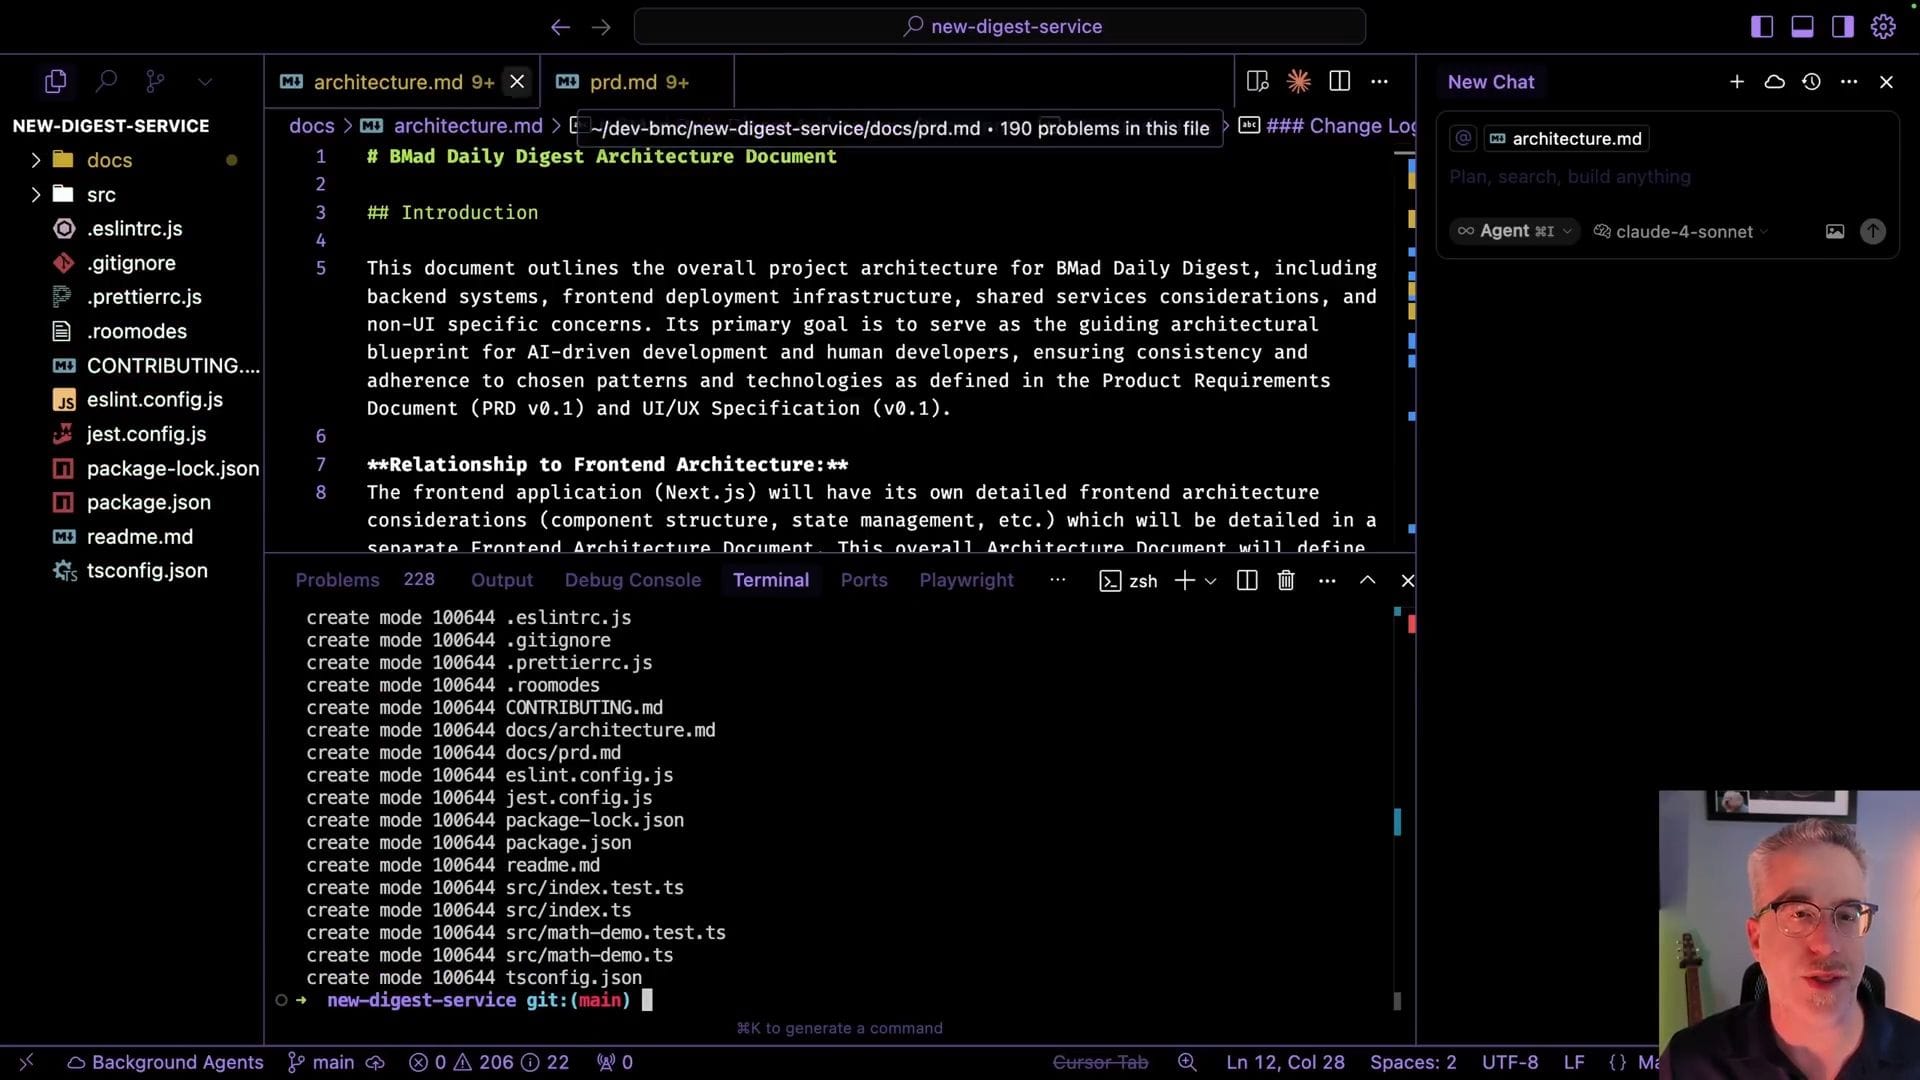Image resolution: width=1920 pixels, height=1080 pixels.
Task: Click the send arrow button in chat
Action: coord(1872,231)
